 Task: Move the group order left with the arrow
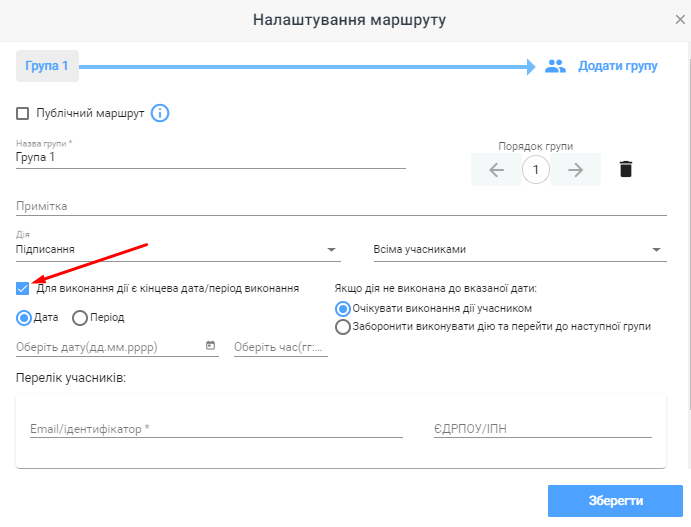click(496, 170)
